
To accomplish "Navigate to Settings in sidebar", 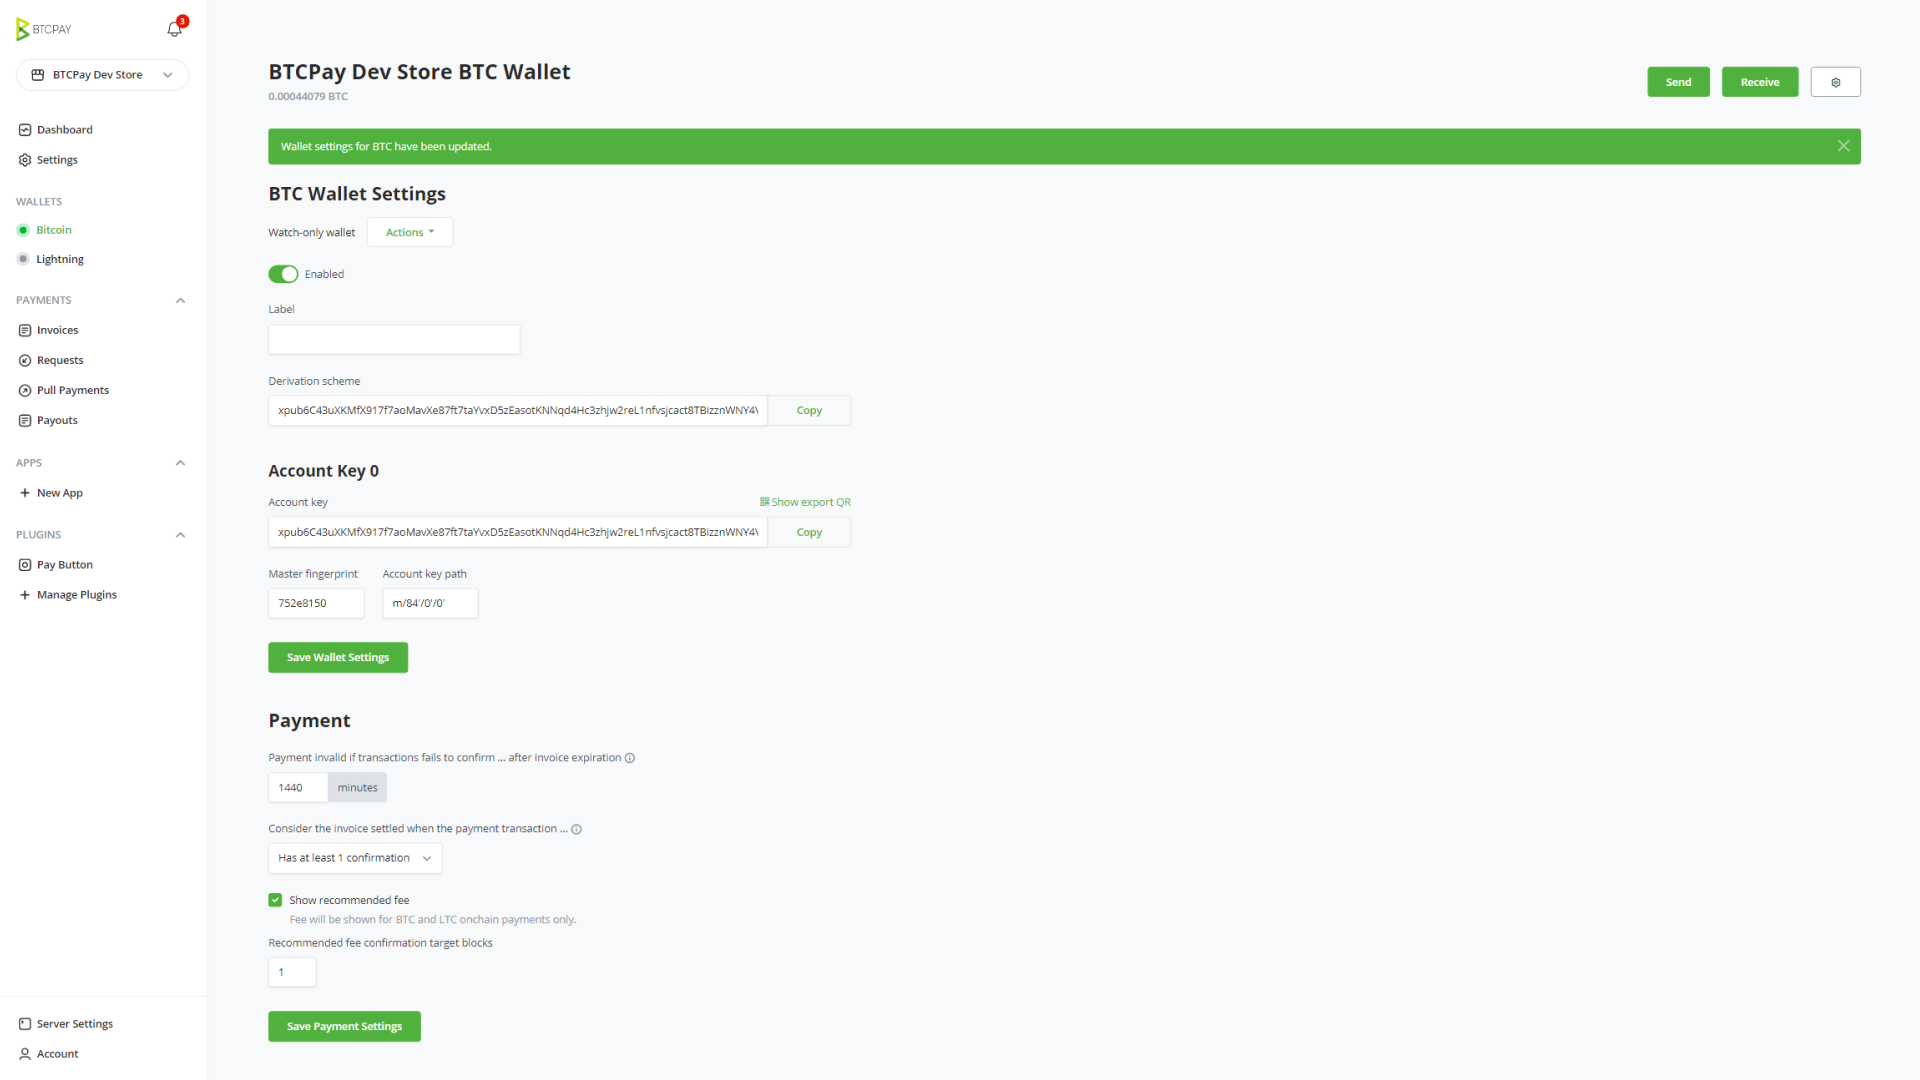I will coord(55,158).
